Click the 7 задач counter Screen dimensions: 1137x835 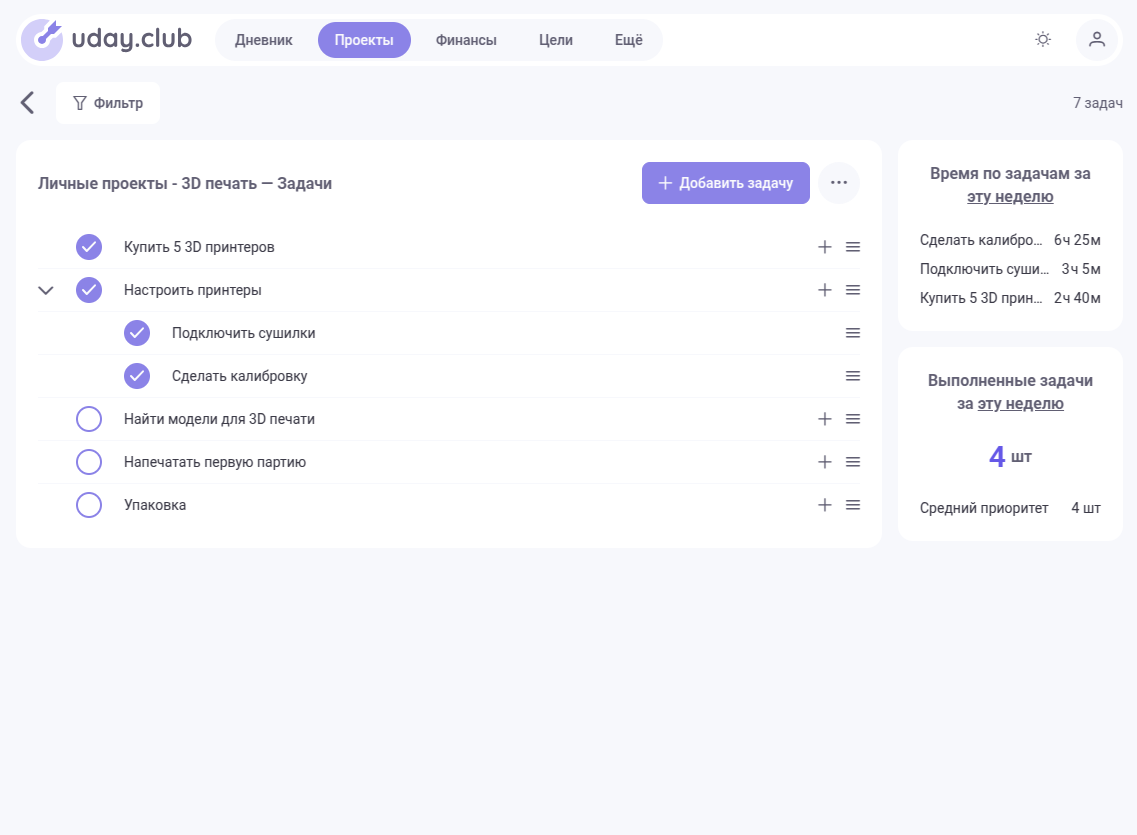coord(1097,103)
